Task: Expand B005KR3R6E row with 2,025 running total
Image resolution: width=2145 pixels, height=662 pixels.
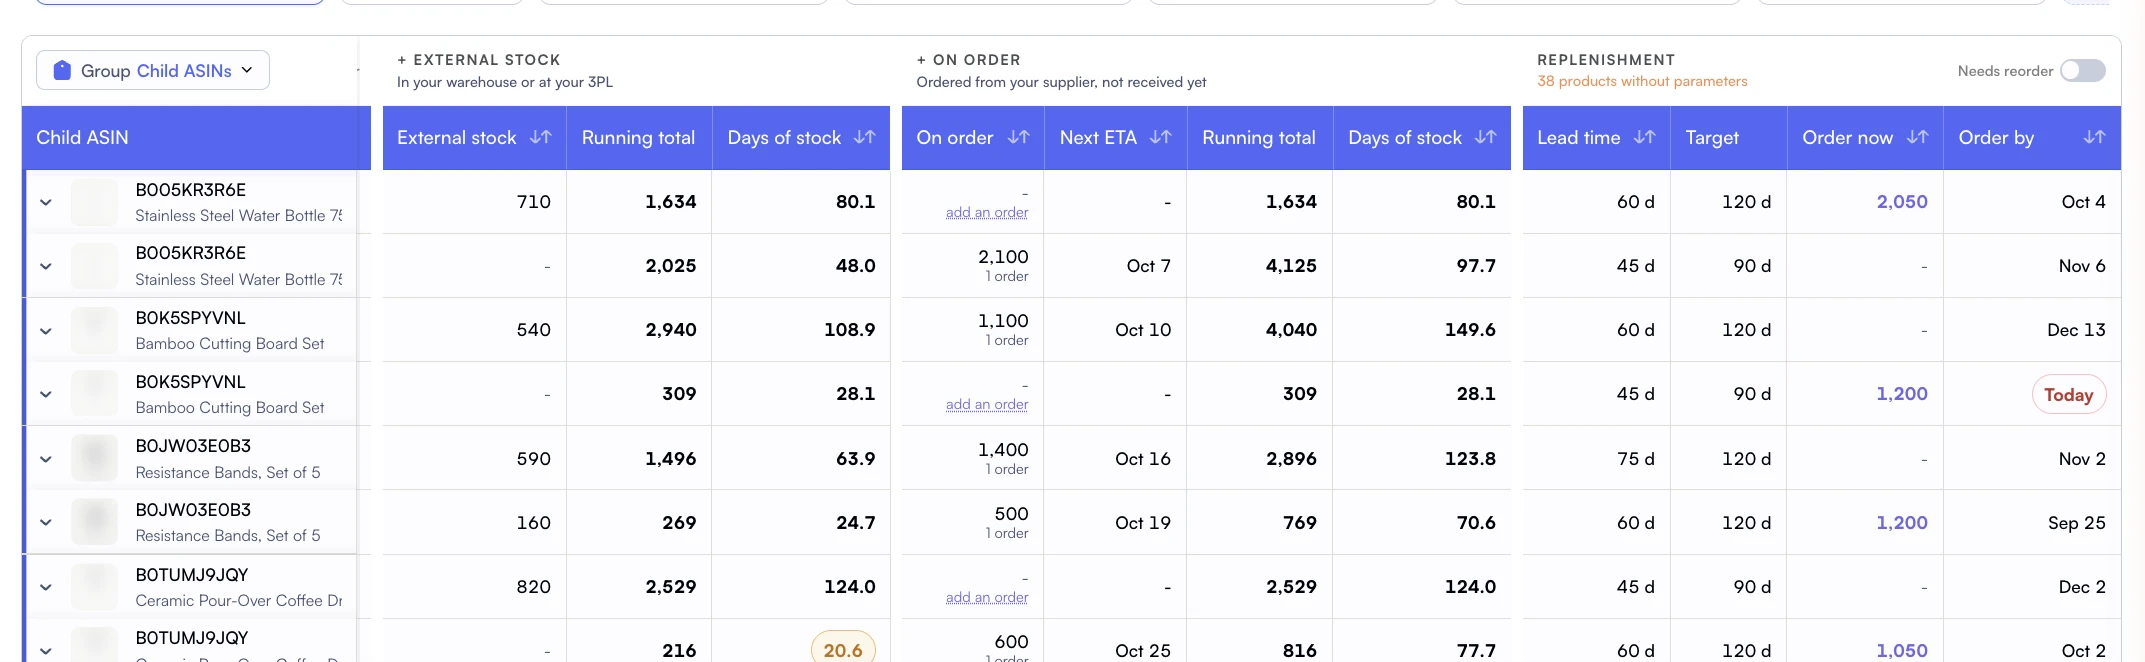Action: click(x=46, y=266)
